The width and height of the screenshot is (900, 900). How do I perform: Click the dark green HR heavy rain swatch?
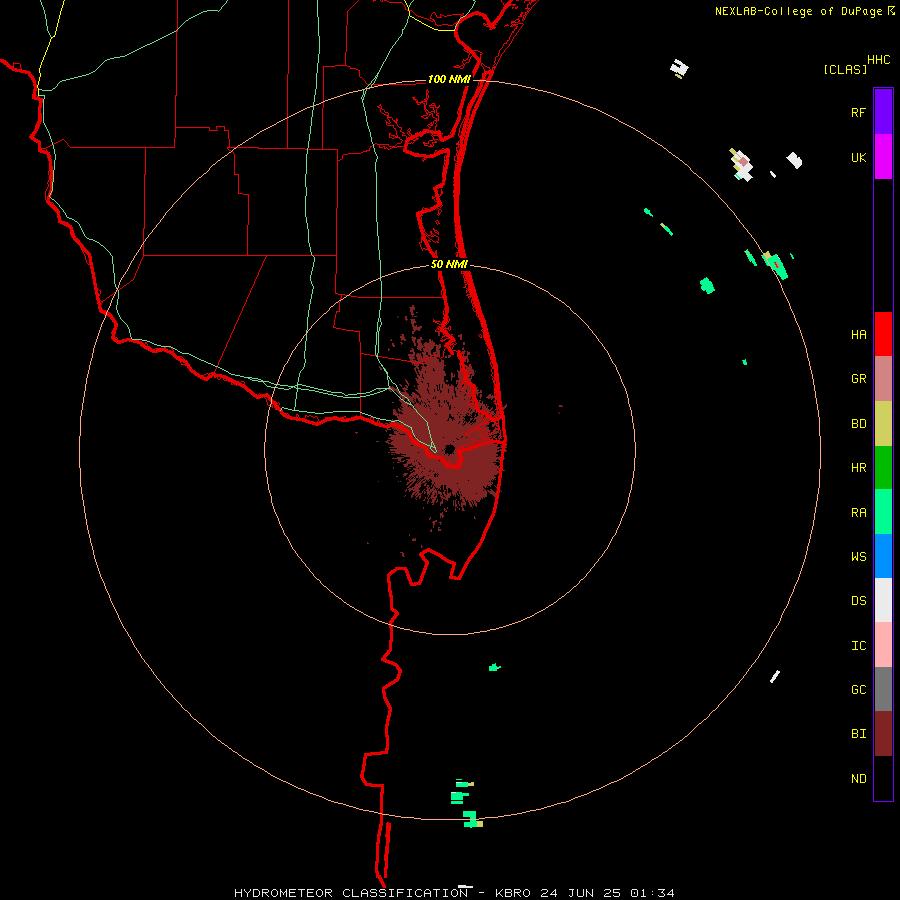(x=883, y=467)
